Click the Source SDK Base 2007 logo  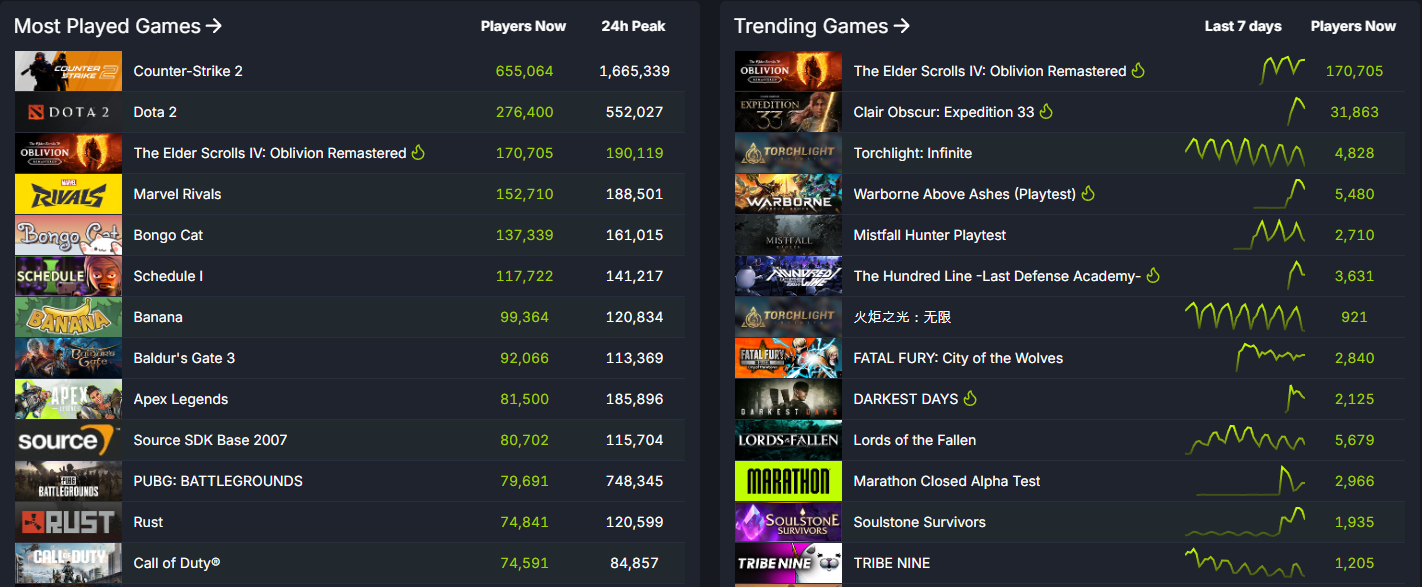tap(68, 440)
